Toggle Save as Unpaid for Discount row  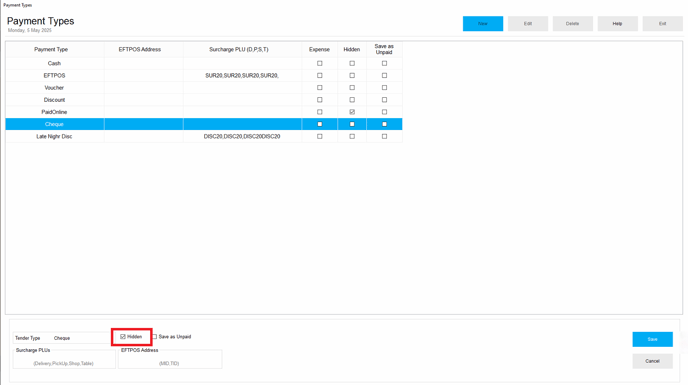point(384,100)
